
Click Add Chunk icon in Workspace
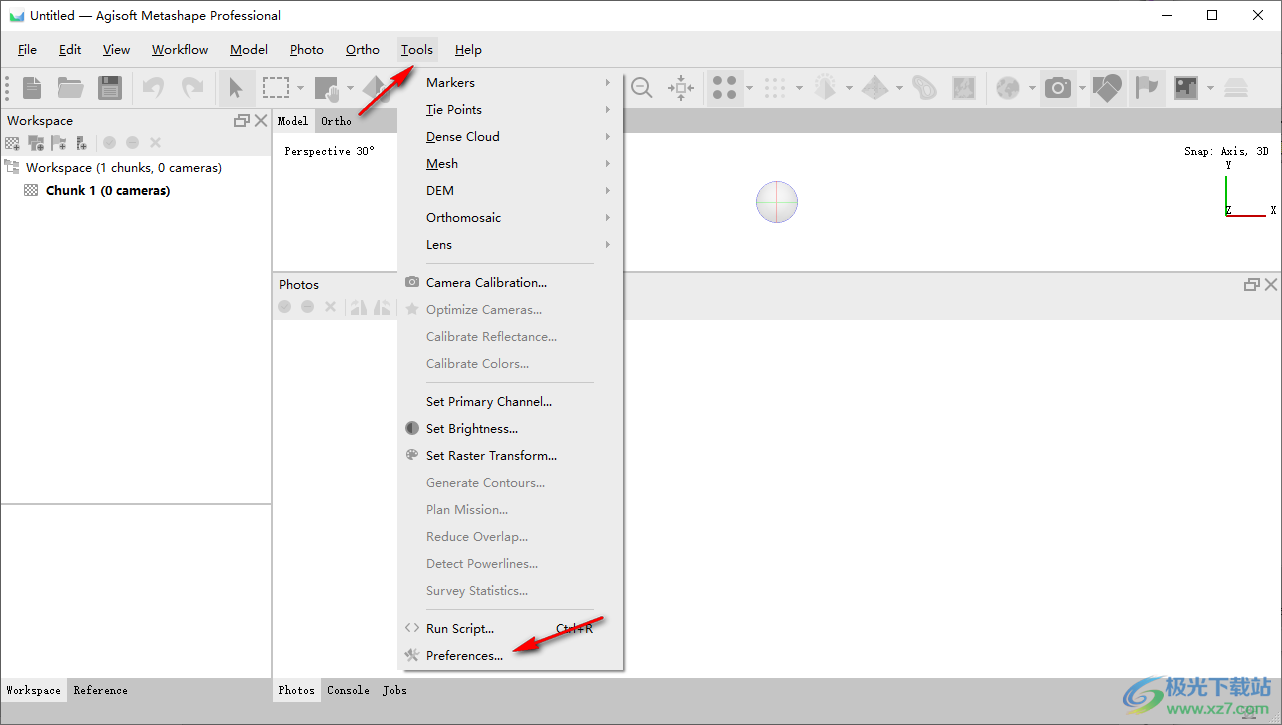[x=13, y=143]
